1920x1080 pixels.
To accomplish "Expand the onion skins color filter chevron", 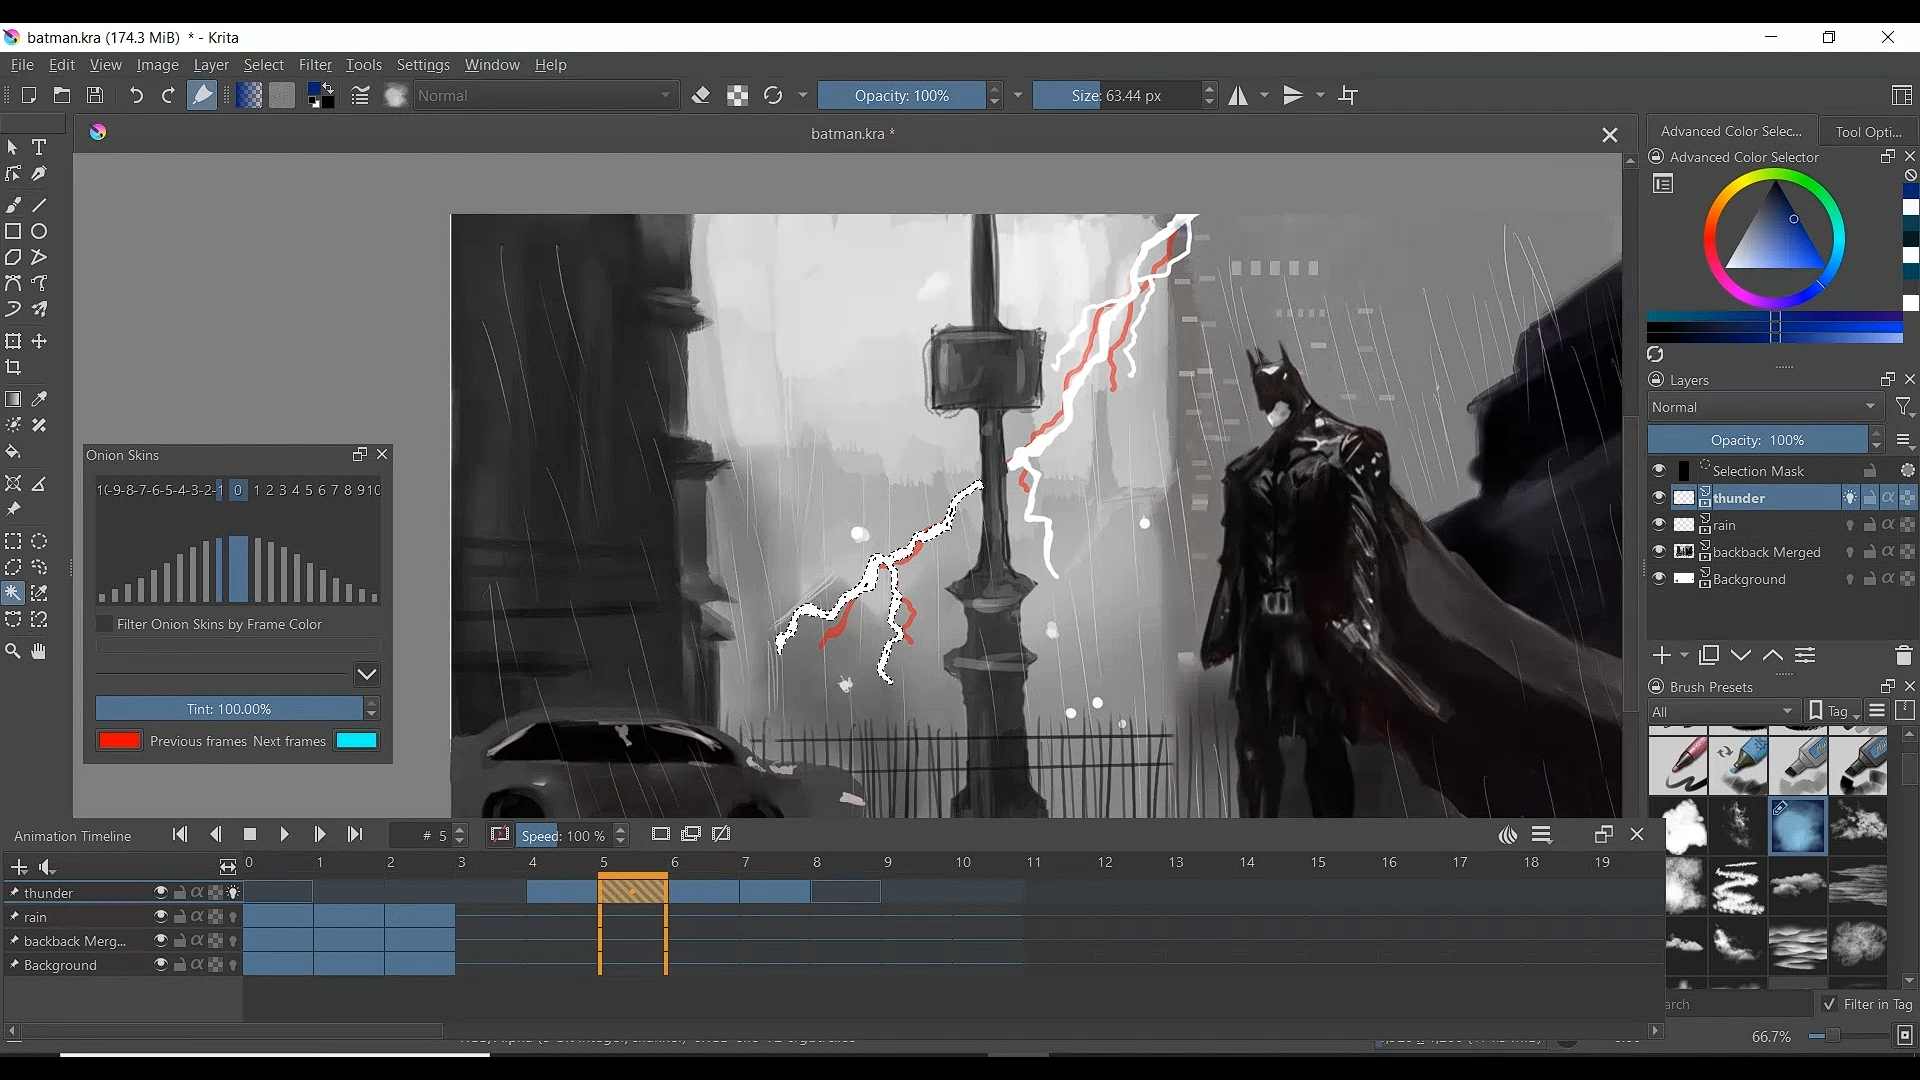I will (x=367, y=675).
